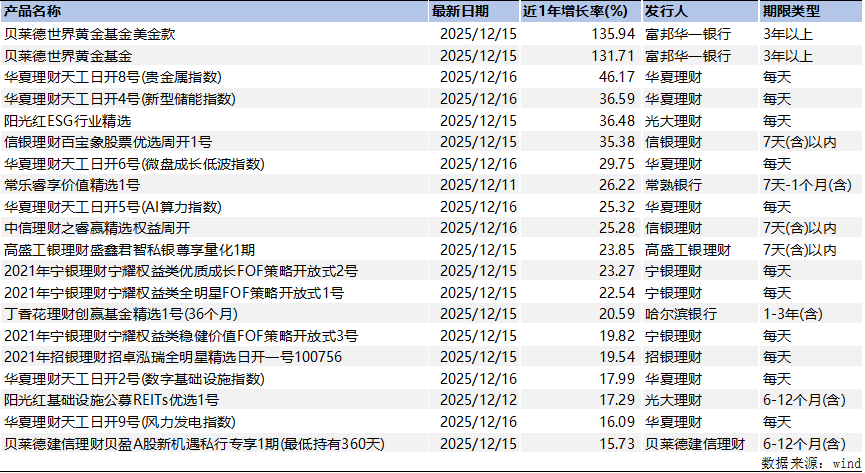
Task: Select 华夏理财天工日开2号(数字基础设施指数) cell
Action: coord(134,379)
